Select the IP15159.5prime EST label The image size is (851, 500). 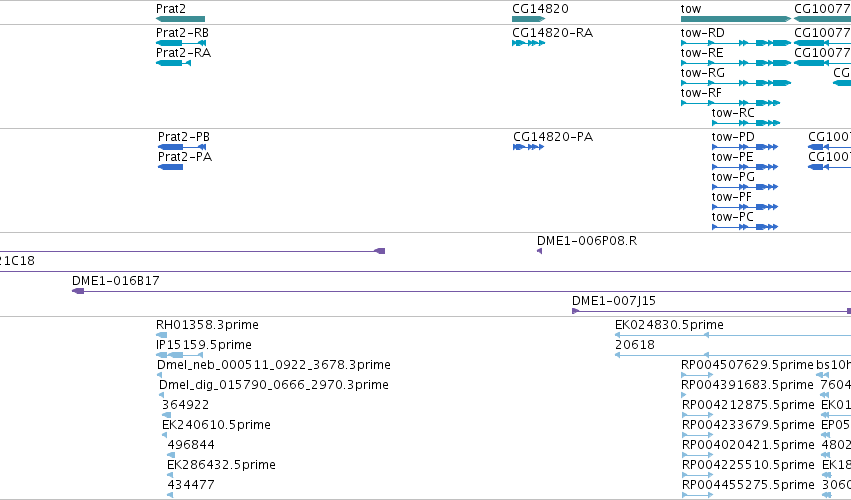click(x=204, y=345)
